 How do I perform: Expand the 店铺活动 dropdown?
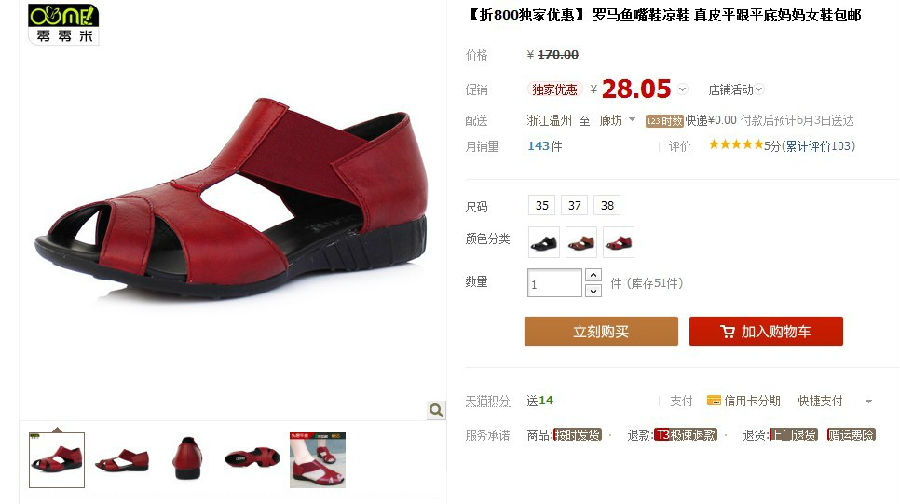[736, 90]
